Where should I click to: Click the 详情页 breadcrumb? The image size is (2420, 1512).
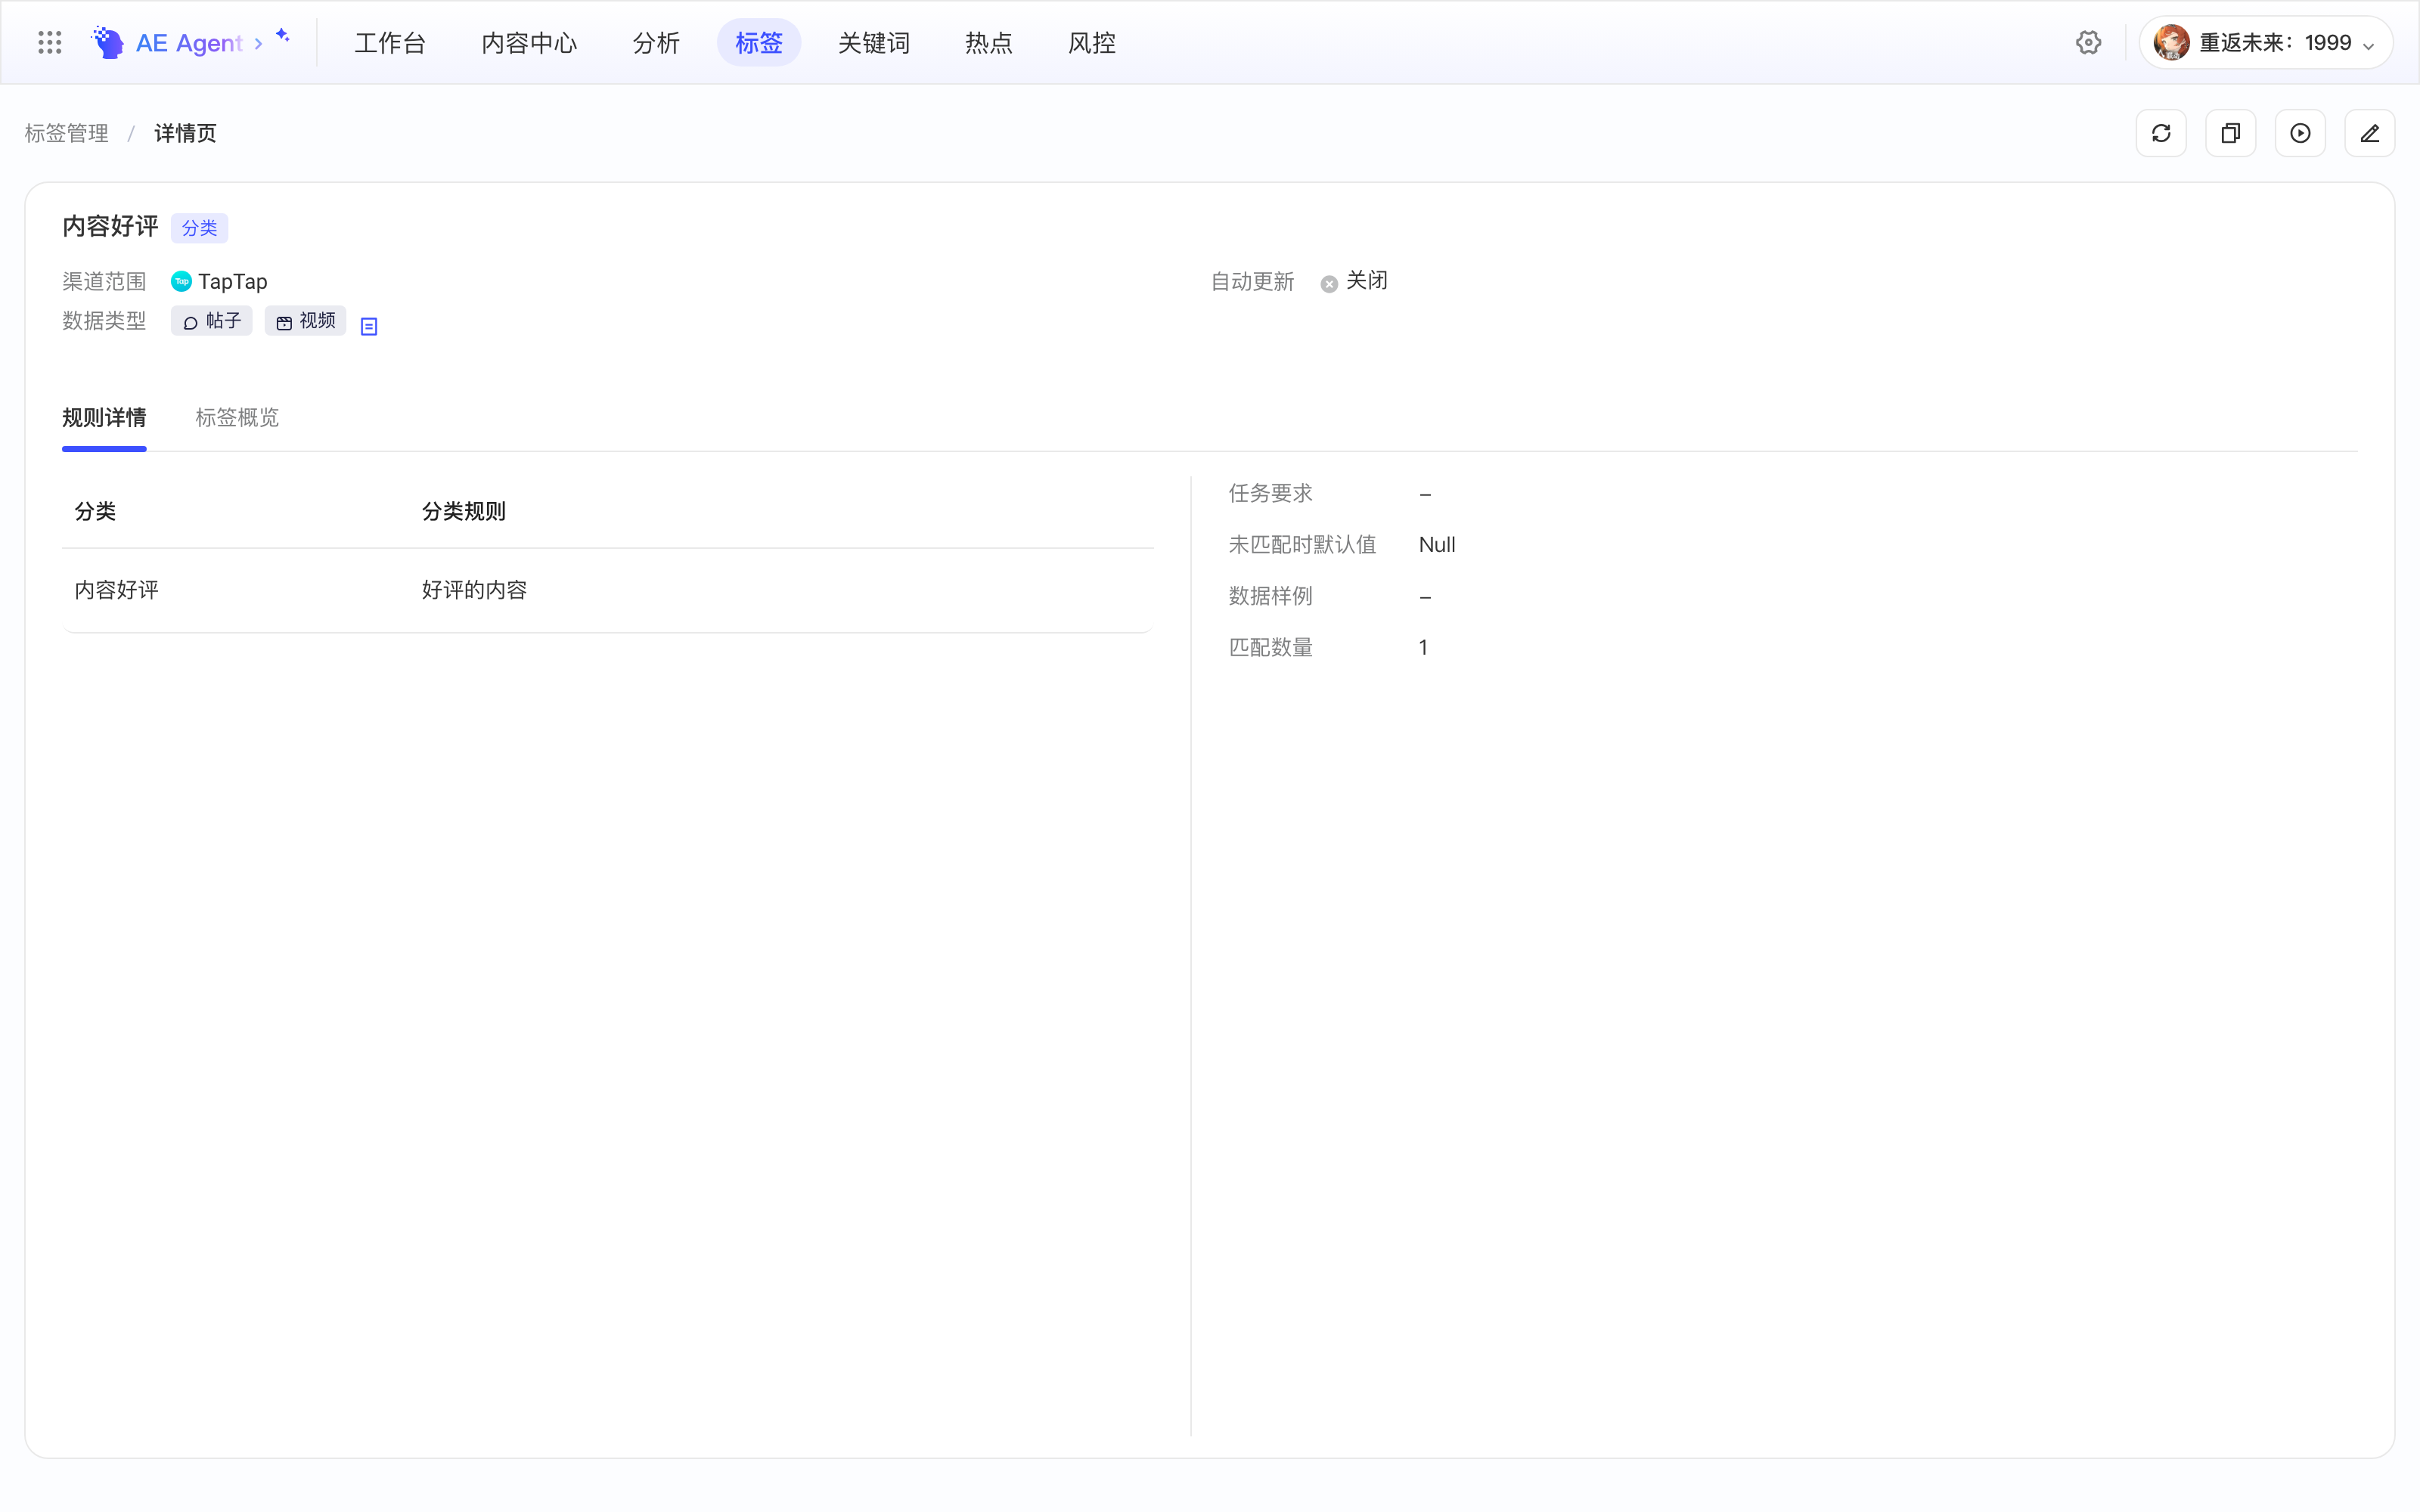point(185,133)
